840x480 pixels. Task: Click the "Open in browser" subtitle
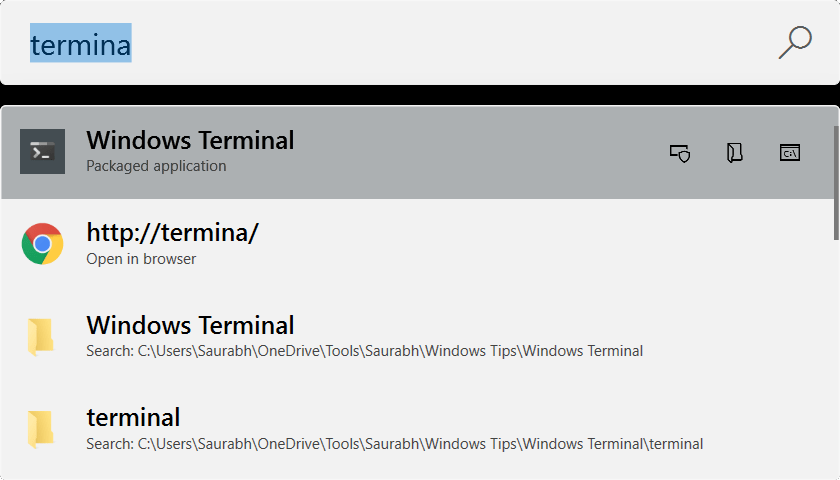tap(141, 259)
